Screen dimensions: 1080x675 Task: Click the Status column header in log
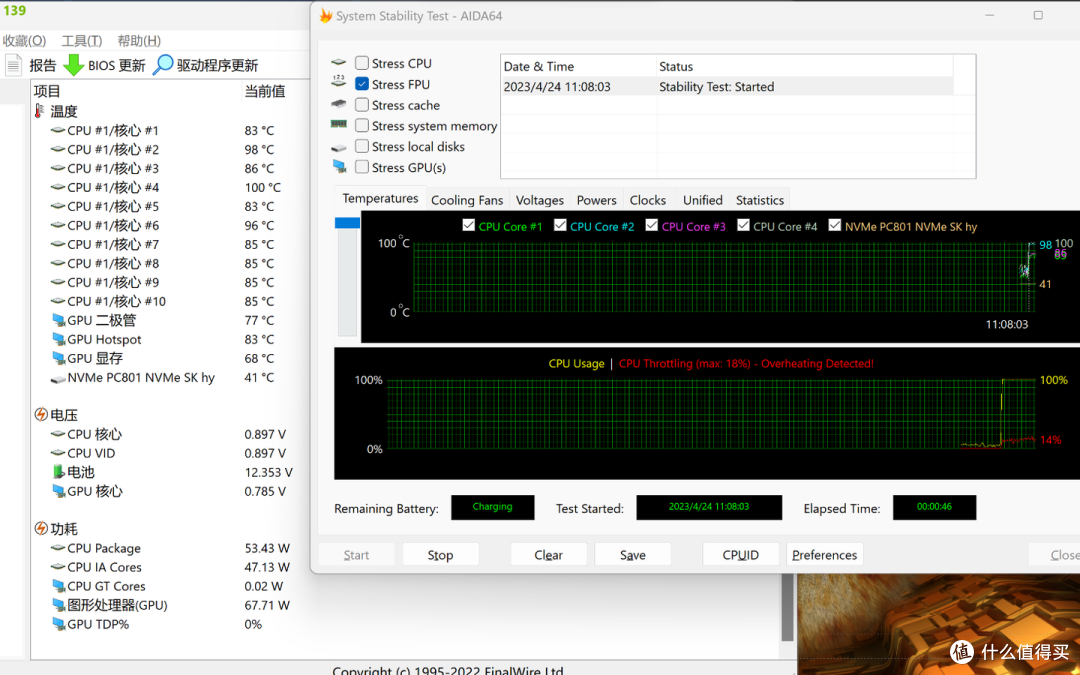pos(804,66)
